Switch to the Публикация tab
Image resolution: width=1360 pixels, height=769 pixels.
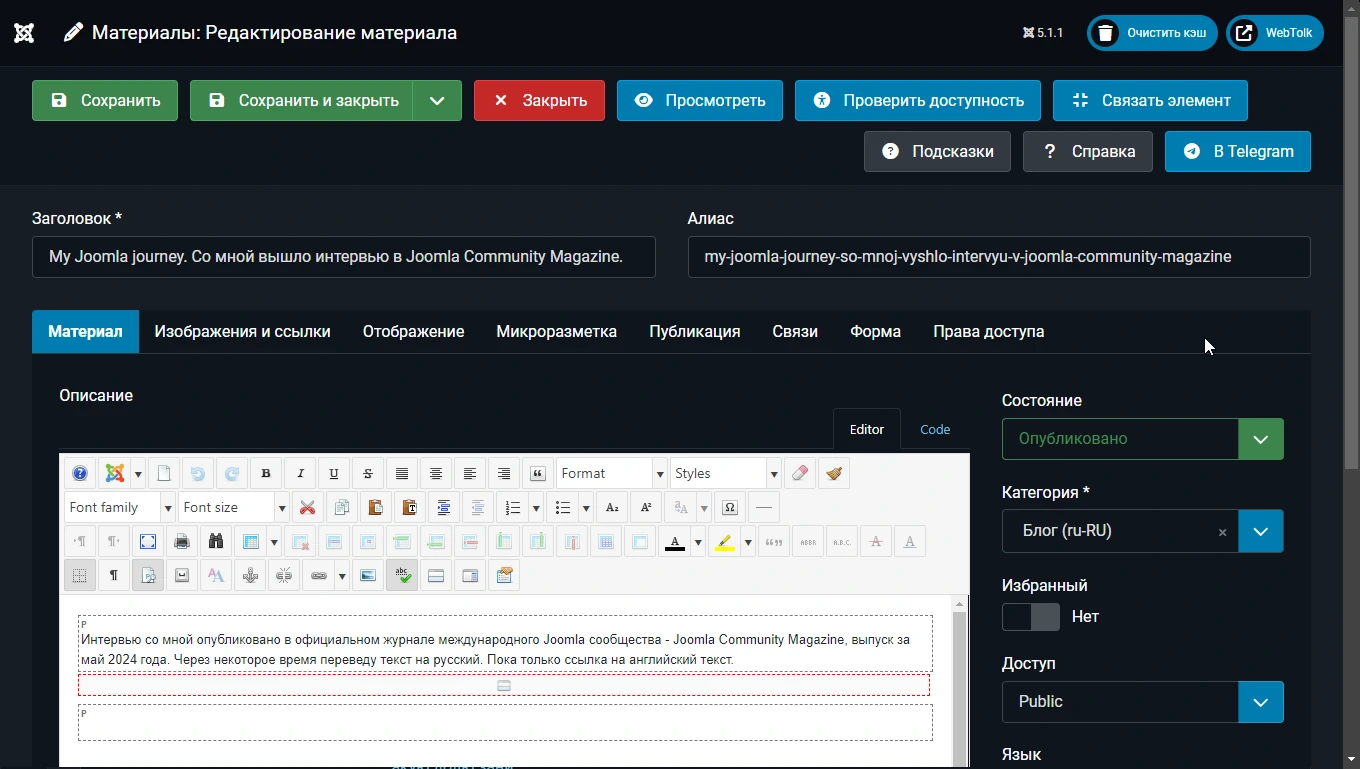[694, 332]
